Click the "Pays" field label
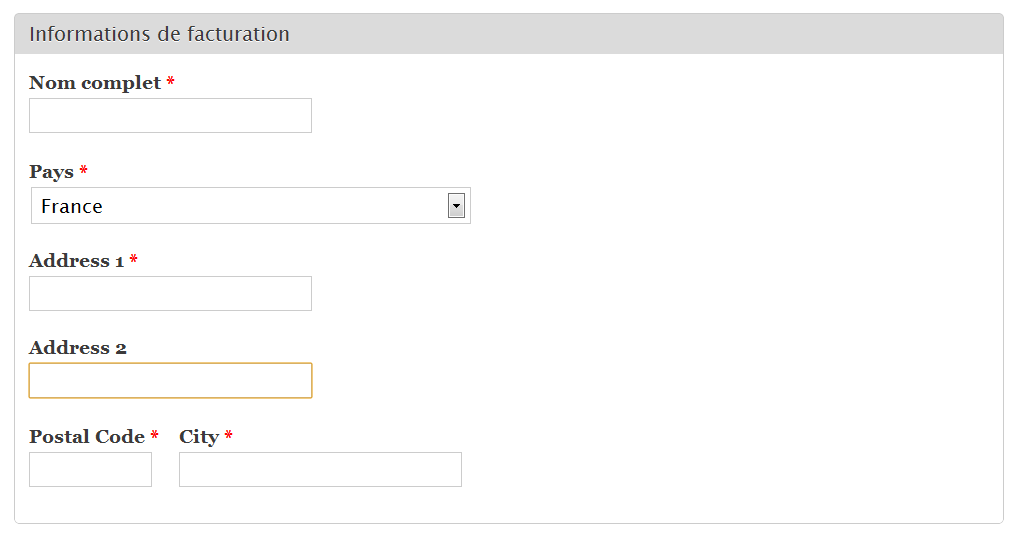Viewport: 1024px width, 537px height. pos(51,172)
